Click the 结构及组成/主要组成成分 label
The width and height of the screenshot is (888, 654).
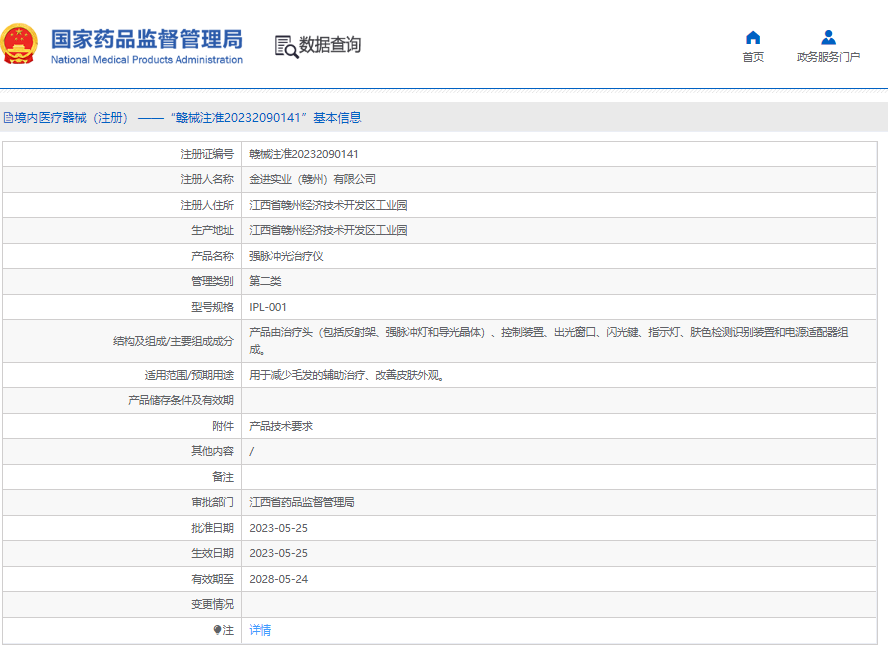[173, 341]
